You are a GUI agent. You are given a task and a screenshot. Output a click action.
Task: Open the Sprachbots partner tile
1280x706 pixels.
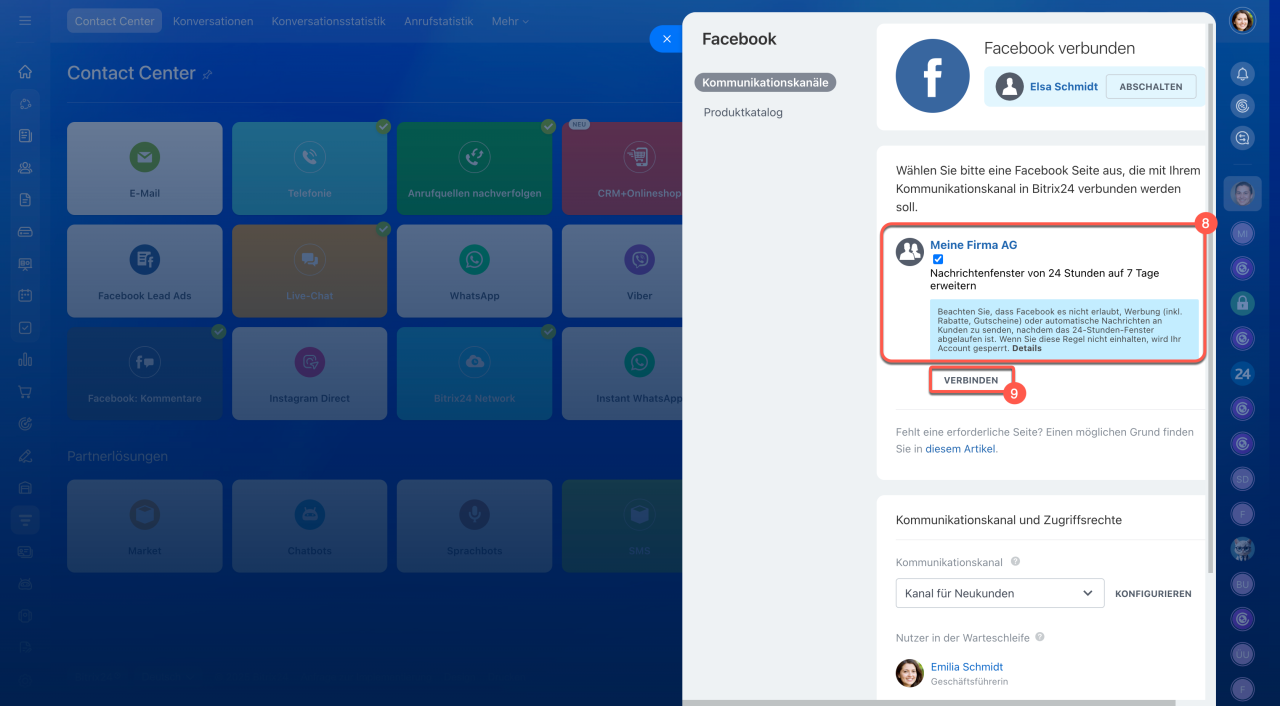tap(475, 526)
